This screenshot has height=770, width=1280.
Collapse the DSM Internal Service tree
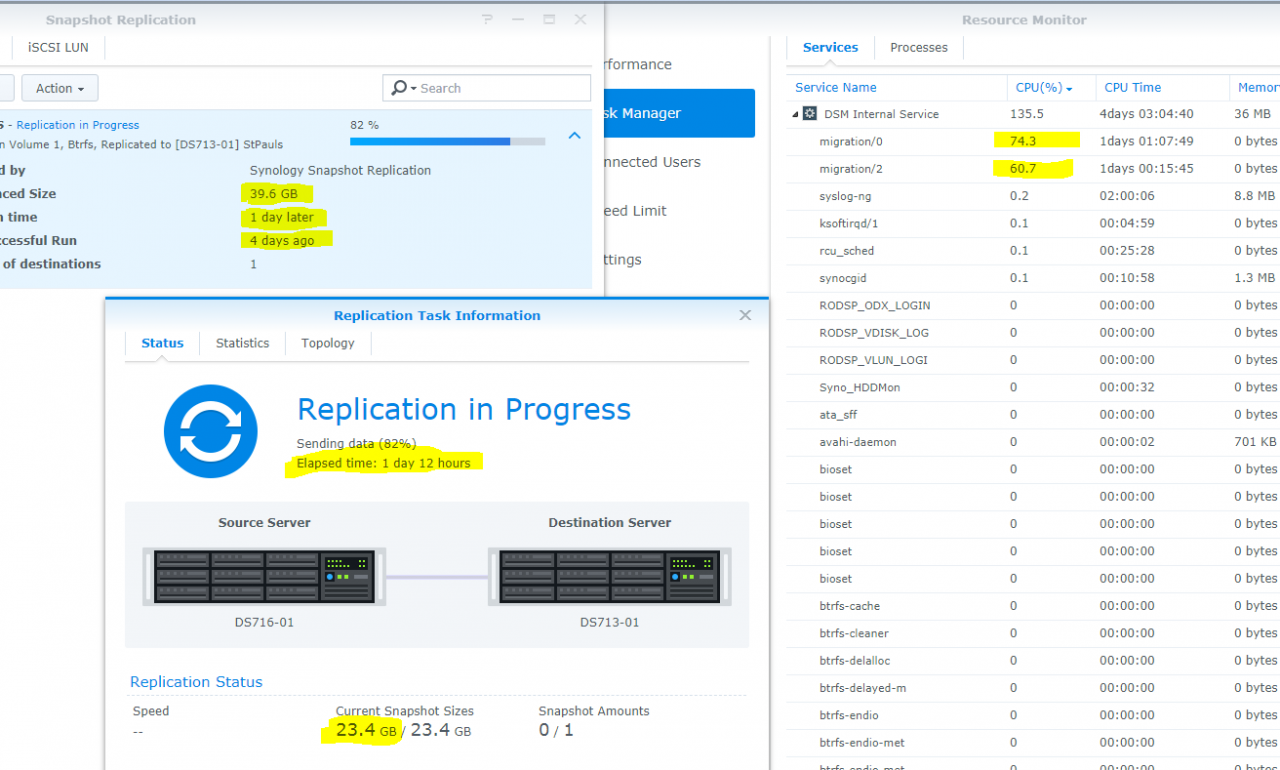pyautogui.click(x=793, y=114)
